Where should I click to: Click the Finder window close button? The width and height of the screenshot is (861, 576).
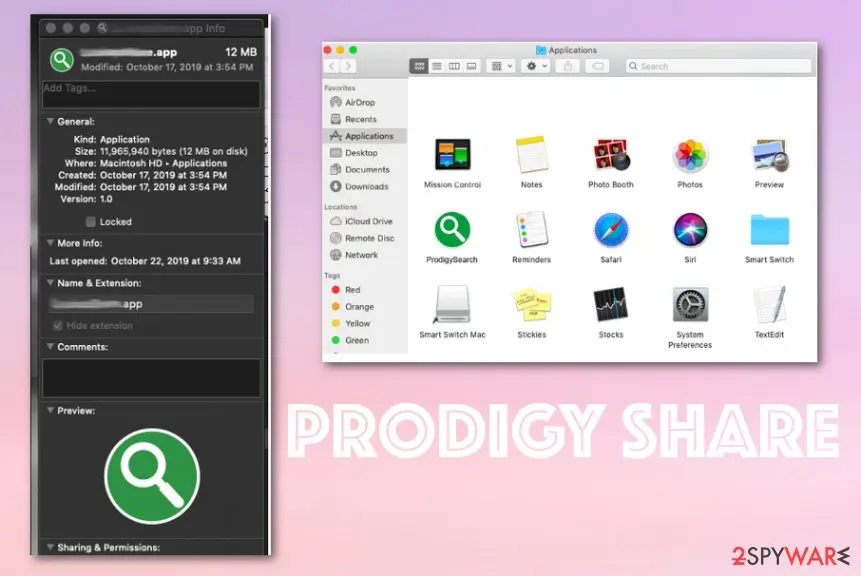coord(328,50)
